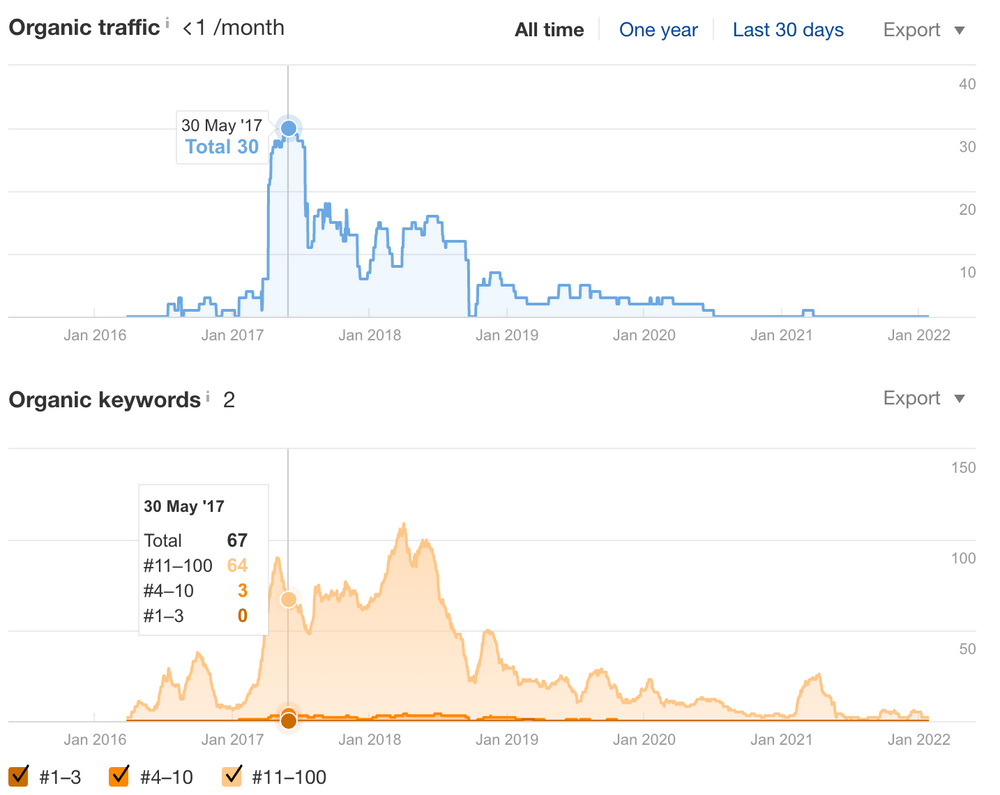Toggle the #4–10 keywords checkbox
The height and width of the screenshot is (795, 1000).
[119, 776]
